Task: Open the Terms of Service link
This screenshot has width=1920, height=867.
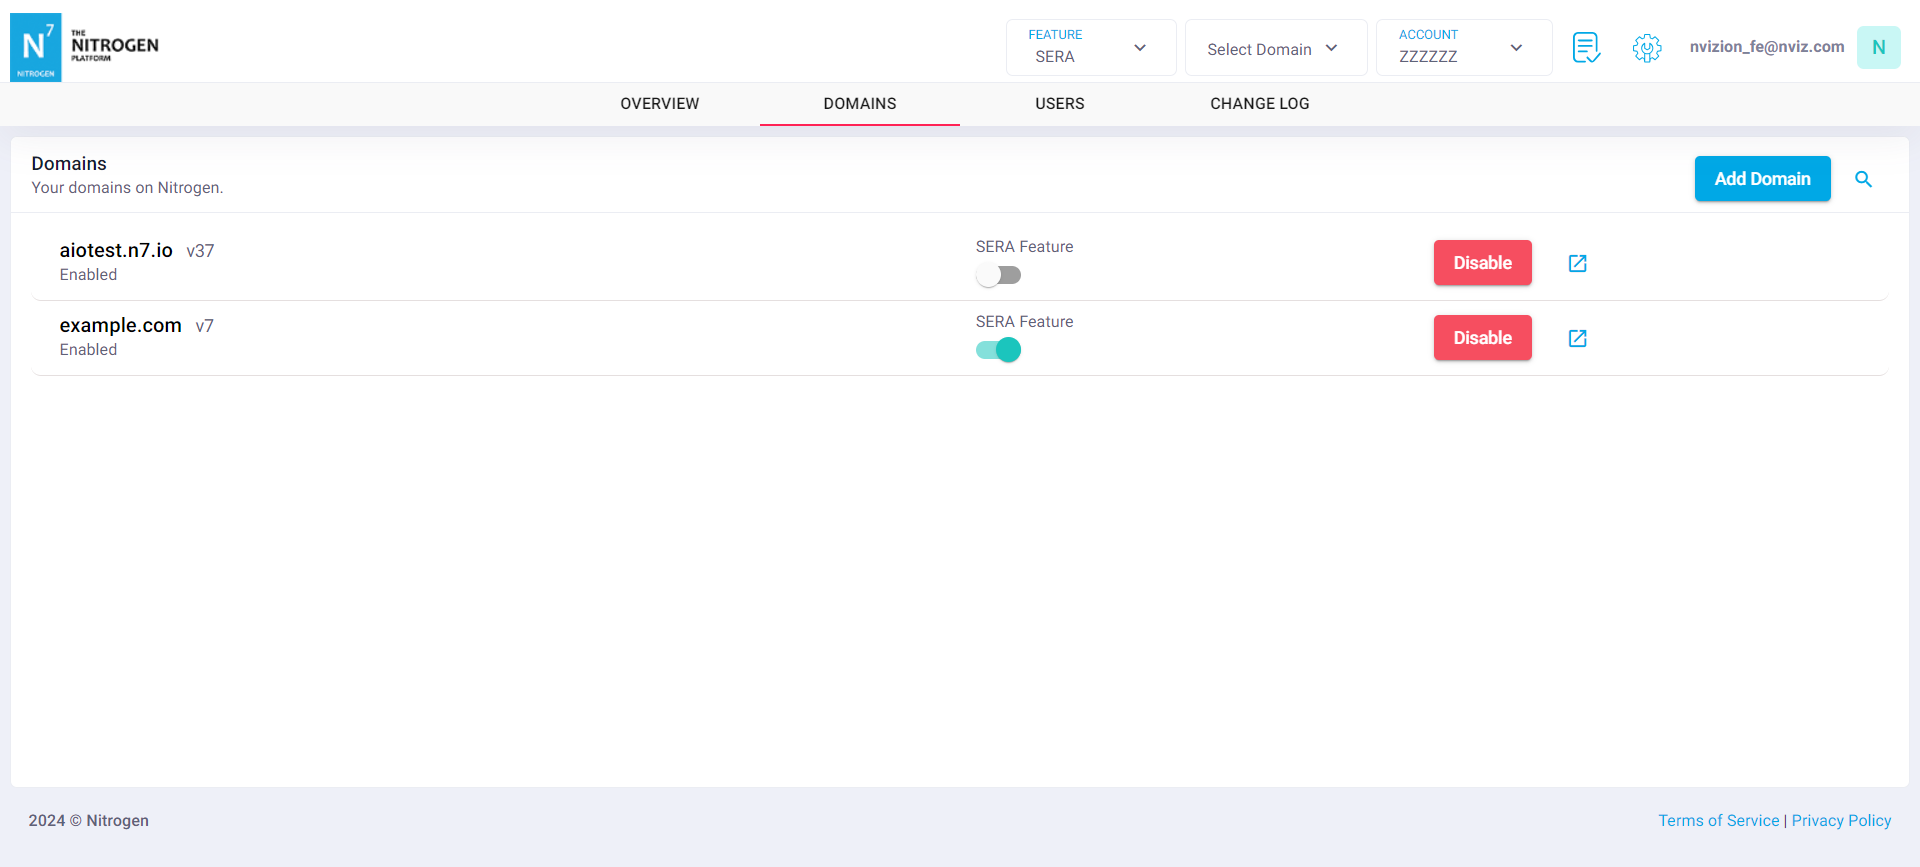Action: tap(1718, 820)
